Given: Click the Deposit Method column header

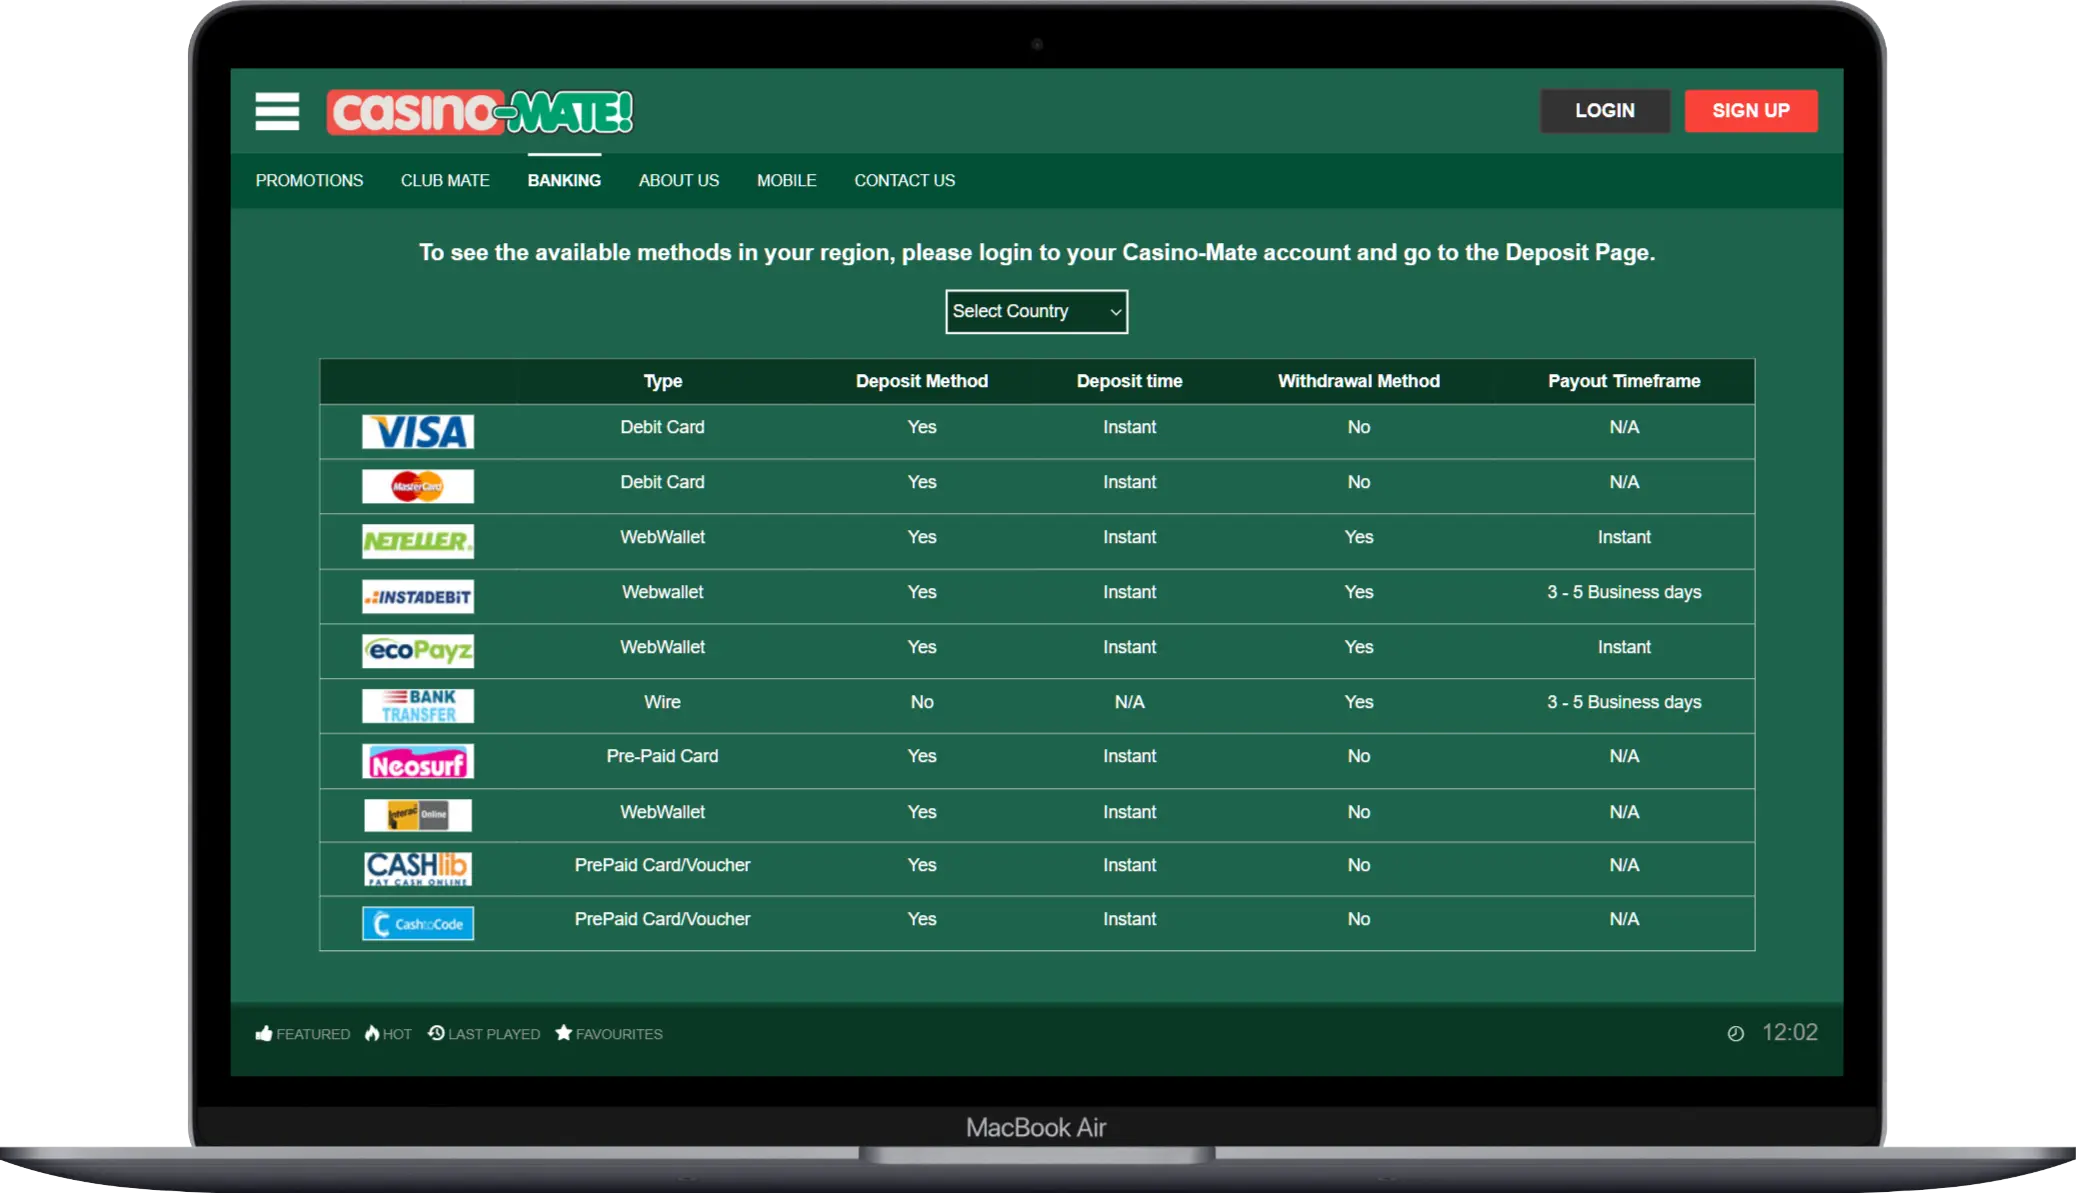Looking at the screenshot, I should tap(922, 381).
